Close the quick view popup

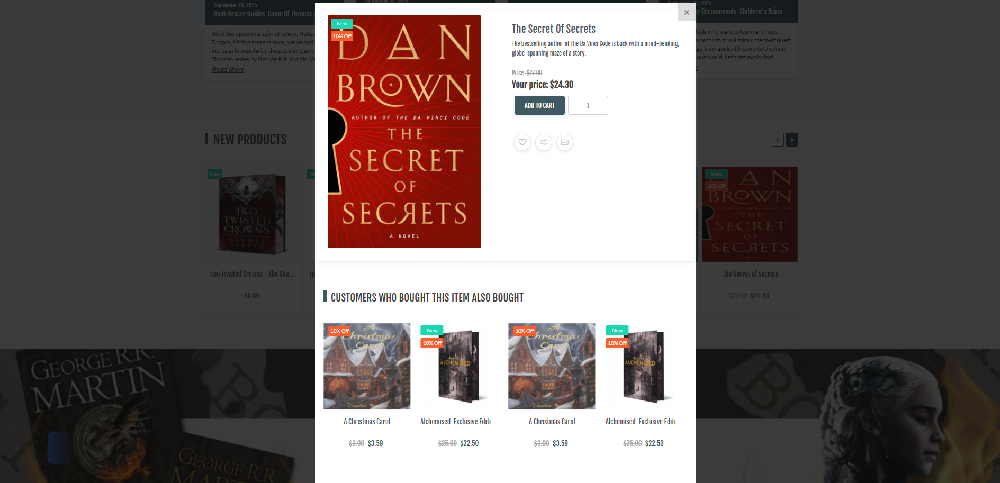[686, 12]
